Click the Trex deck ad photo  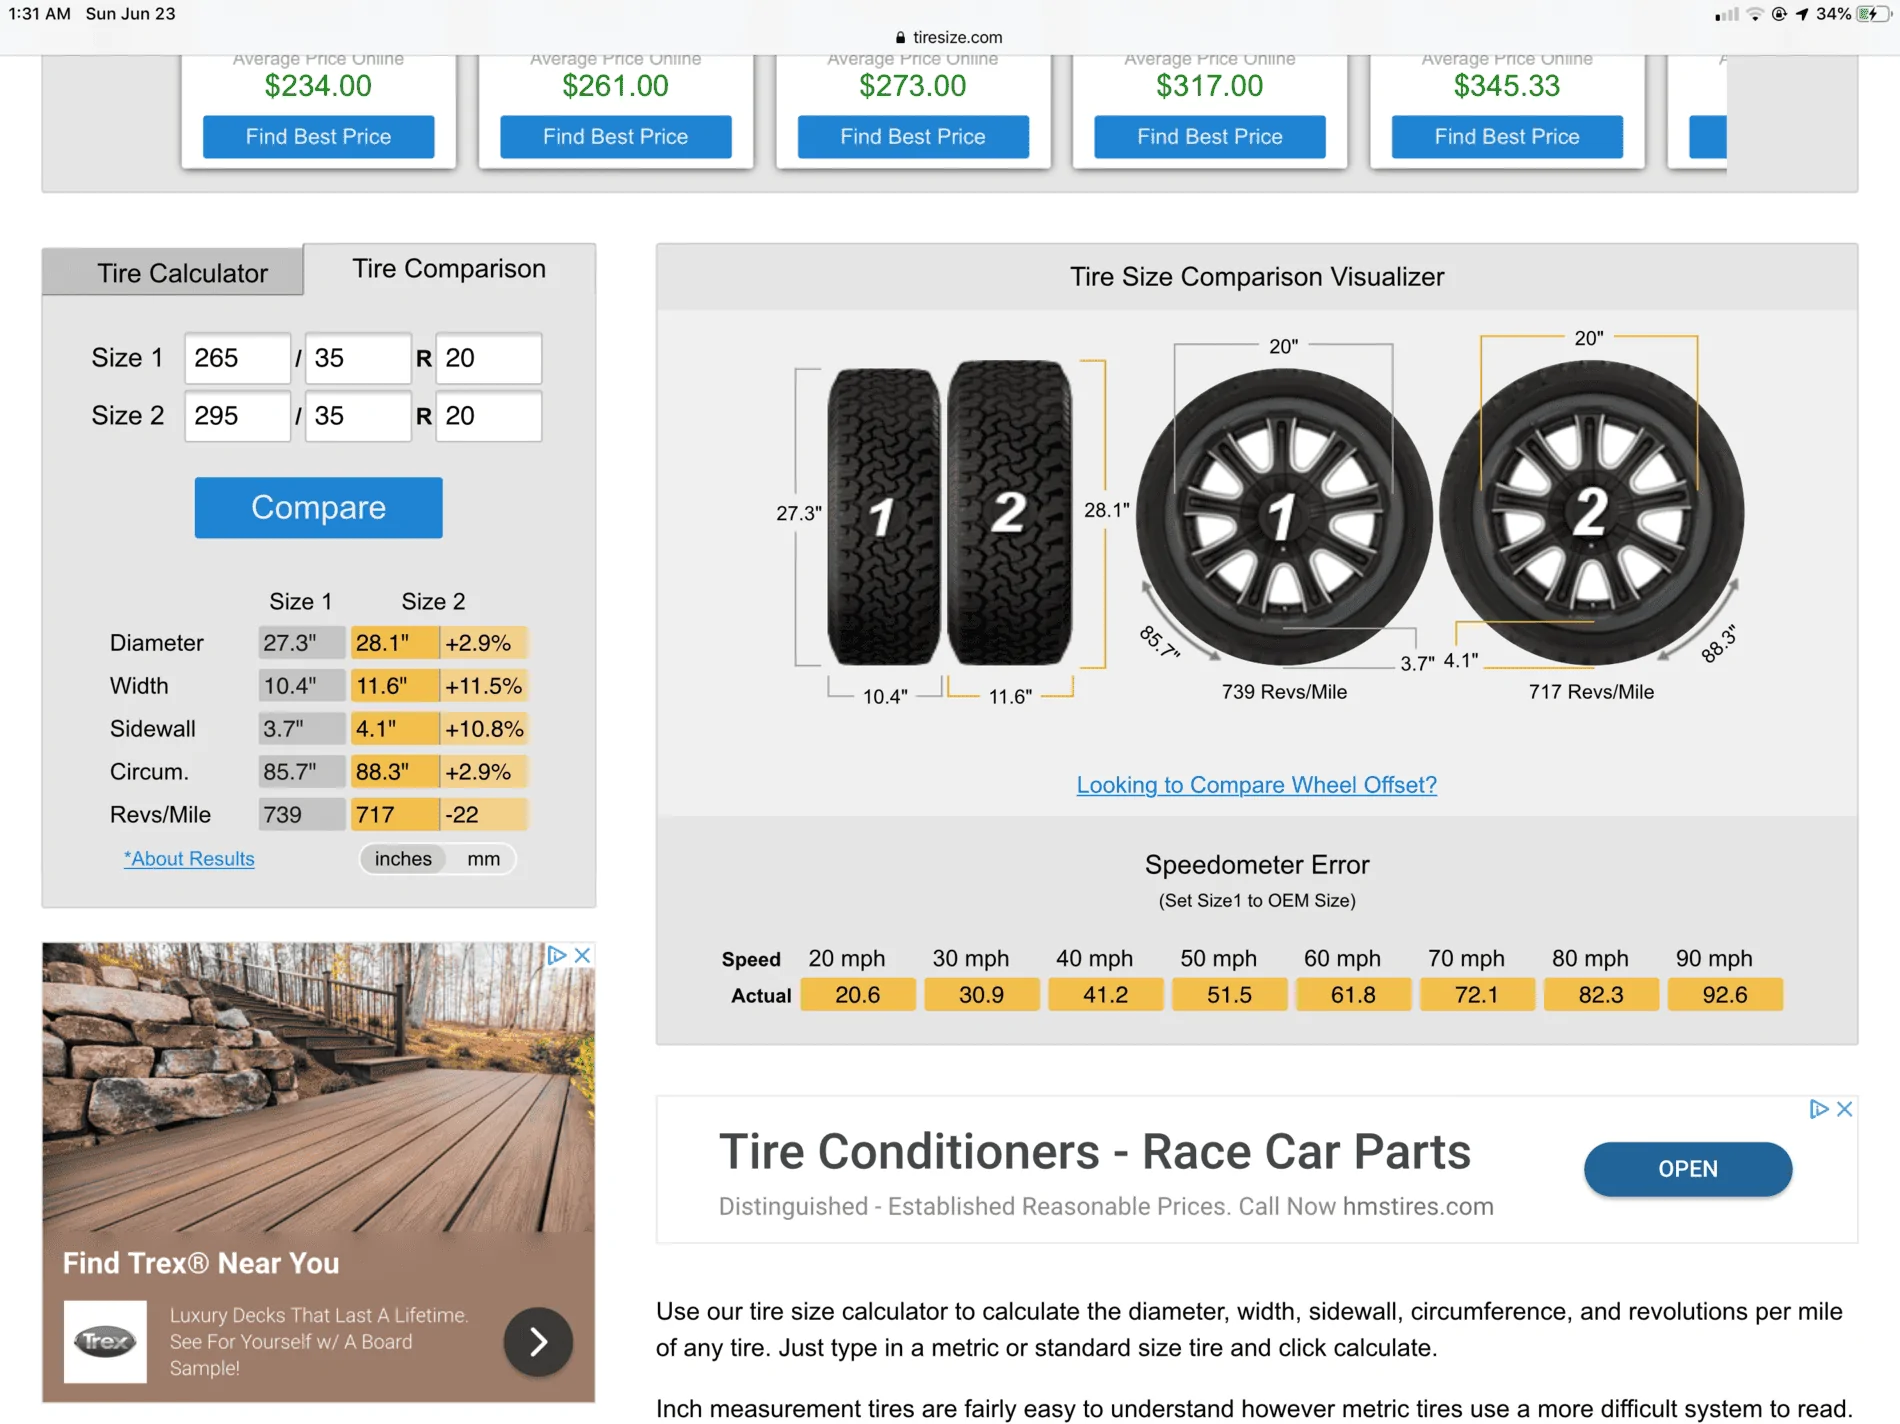[318, 1086]
